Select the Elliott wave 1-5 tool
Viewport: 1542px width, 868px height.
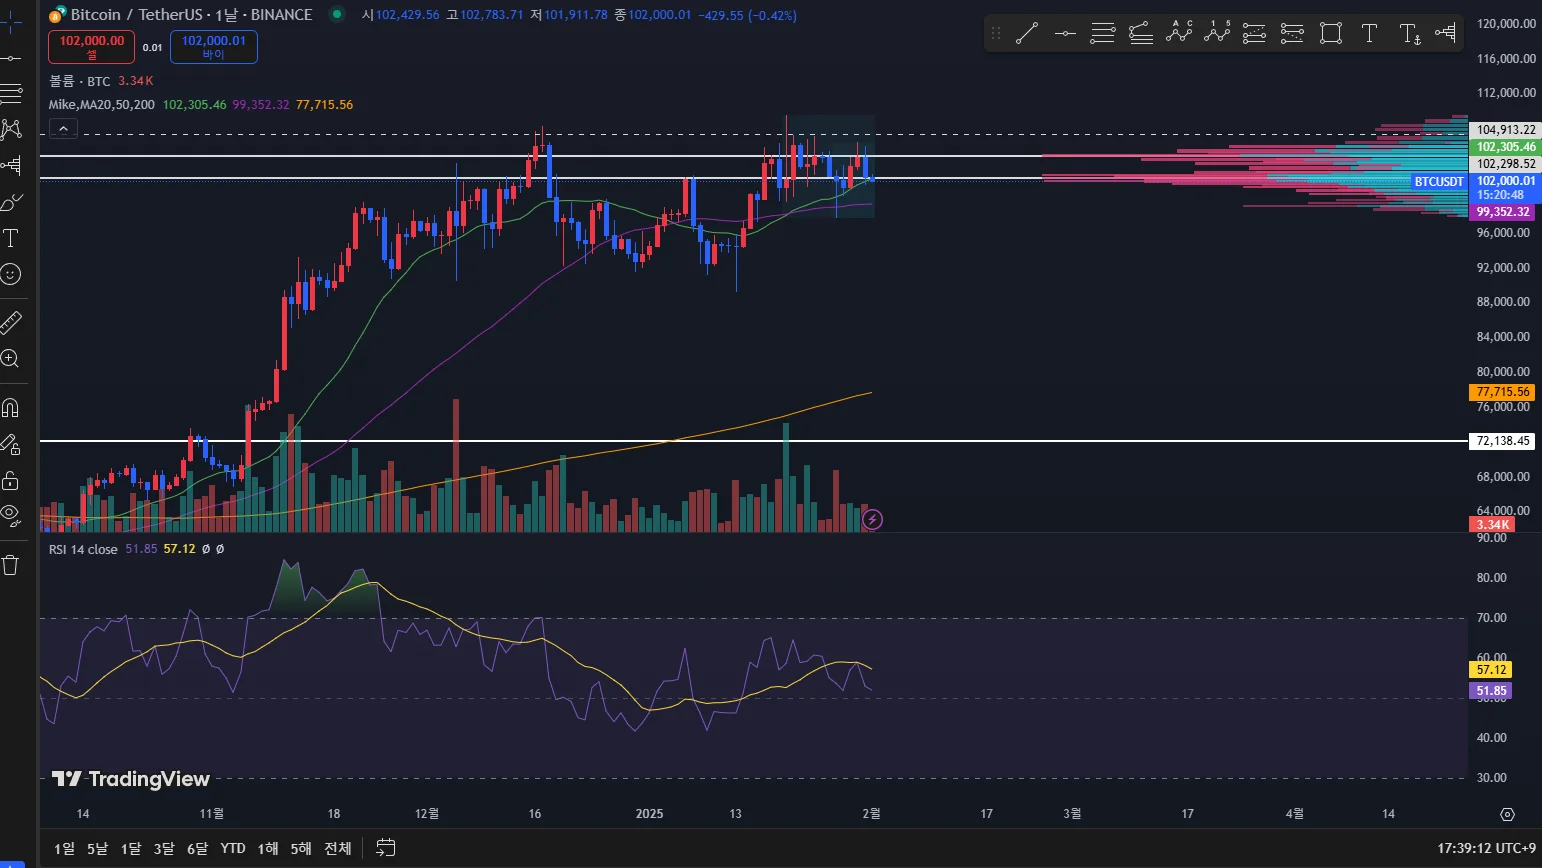[1217, 34]
